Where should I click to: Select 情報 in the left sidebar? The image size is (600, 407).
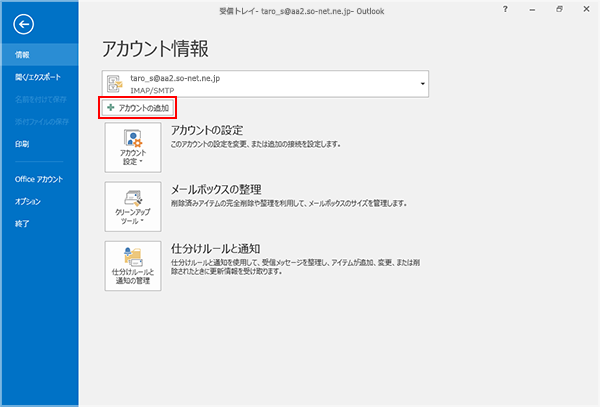(22, 55)
